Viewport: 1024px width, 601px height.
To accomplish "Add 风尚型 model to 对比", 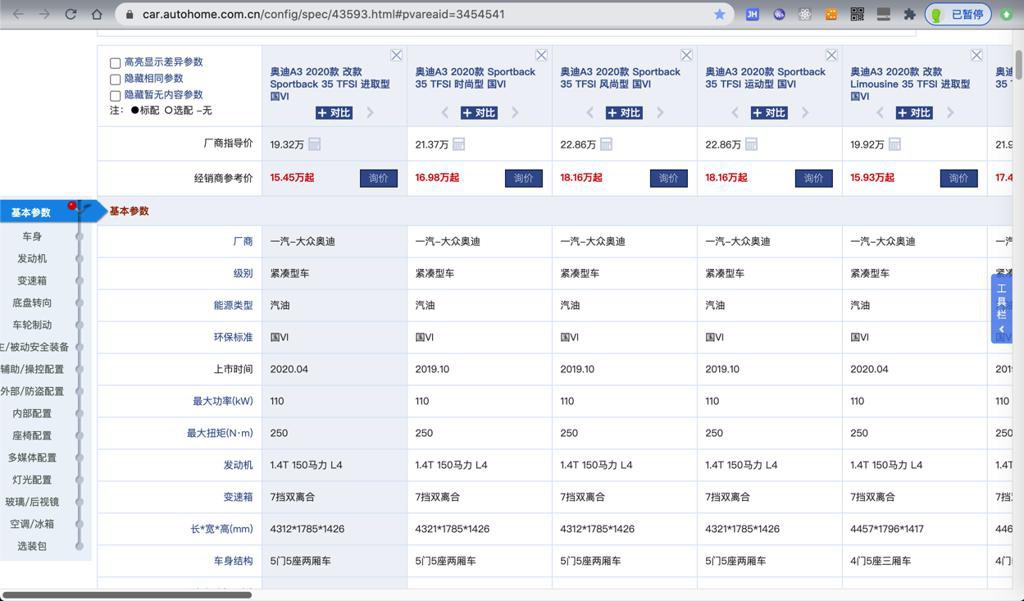I will (x=624, y=113).
